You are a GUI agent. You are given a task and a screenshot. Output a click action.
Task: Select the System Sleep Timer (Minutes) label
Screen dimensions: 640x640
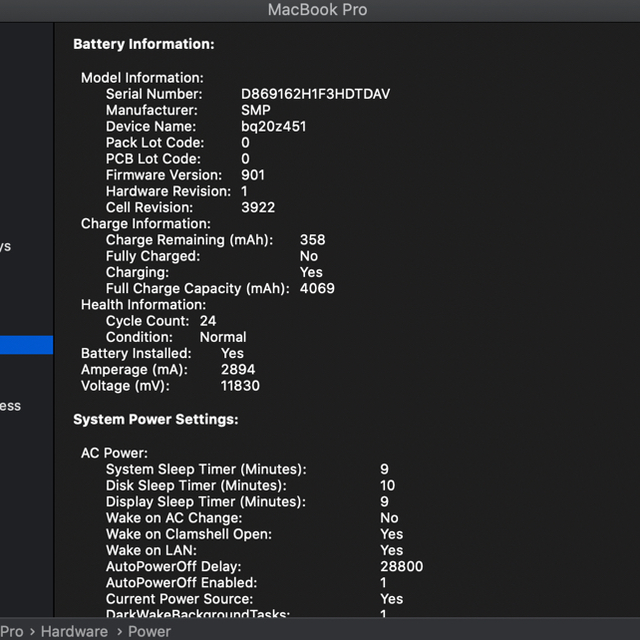206,469
